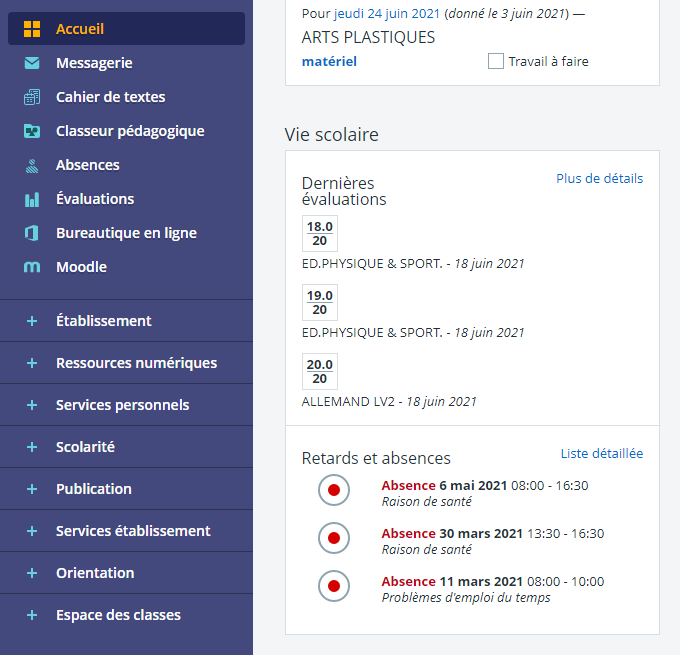Click Bureautique en ligne Office icon
The width and height of the screenshot is (680, 655).
32,233
